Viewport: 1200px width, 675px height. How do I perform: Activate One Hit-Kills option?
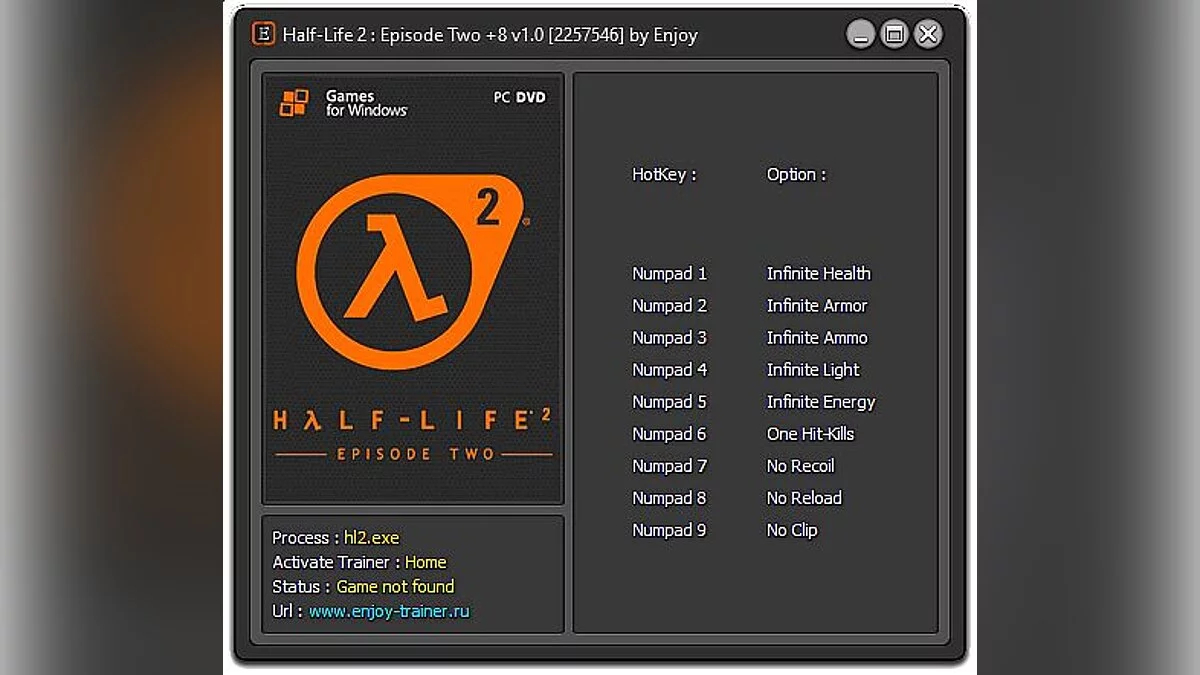[810, 433]
